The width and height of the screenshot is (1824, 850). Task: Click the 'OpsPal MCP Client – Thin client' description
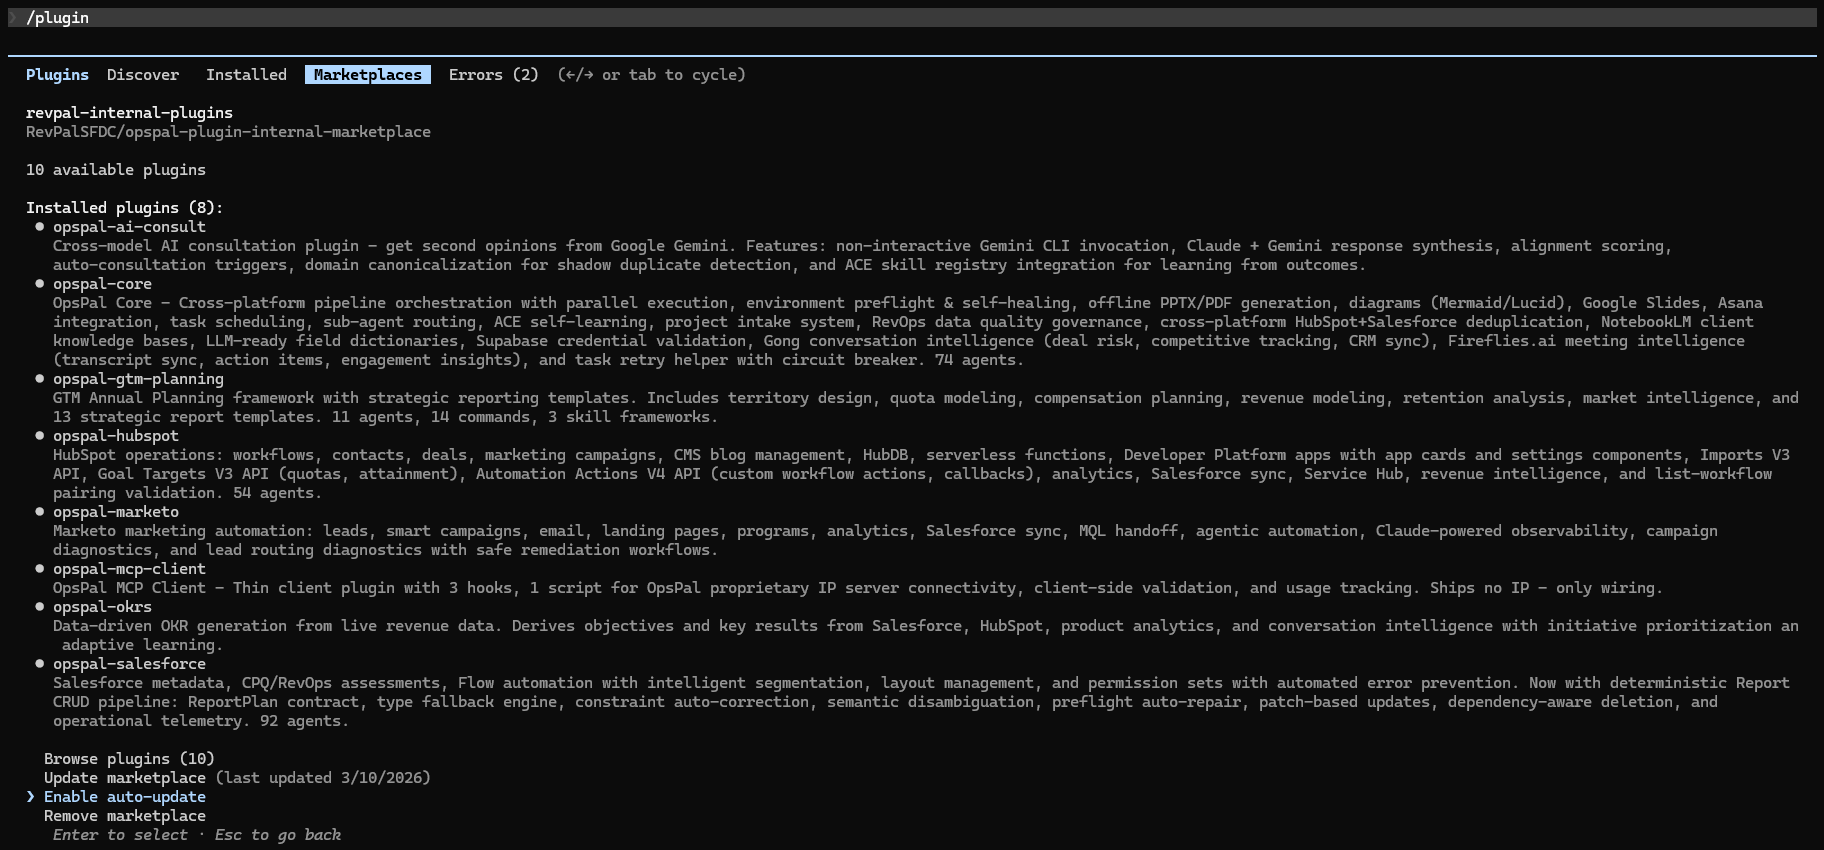[858, 588]
